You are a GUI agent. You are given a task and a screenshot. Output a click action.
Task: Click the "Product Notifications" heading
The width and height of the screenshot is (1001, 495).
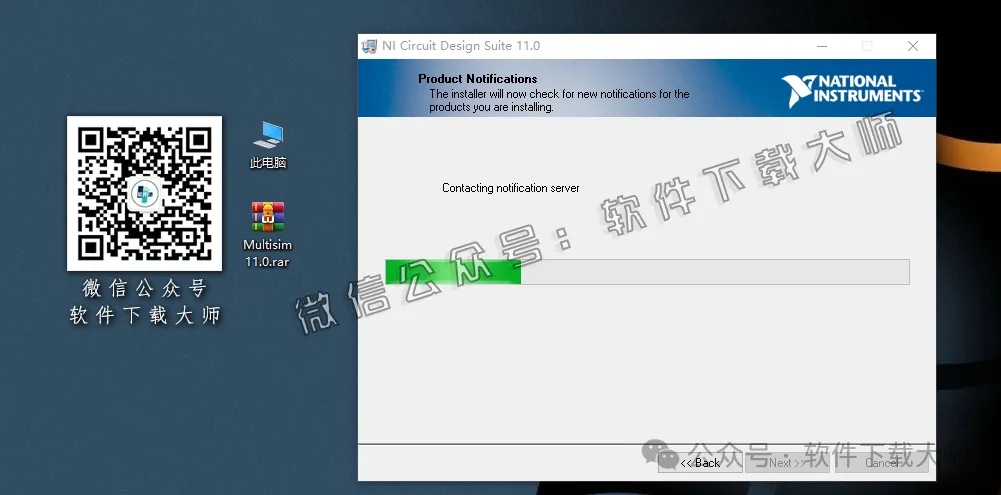(x=478, y=79)
